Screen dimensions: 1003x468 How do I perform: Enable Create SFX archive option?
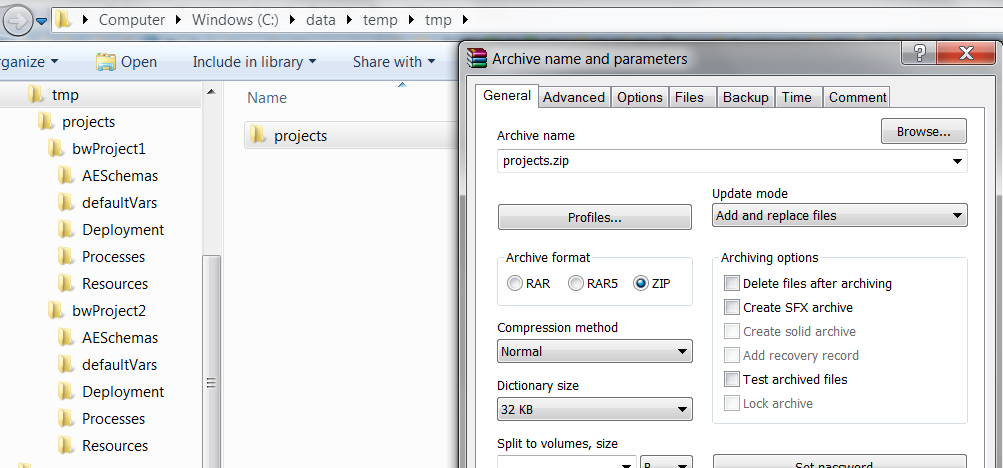tap(732, 308)
